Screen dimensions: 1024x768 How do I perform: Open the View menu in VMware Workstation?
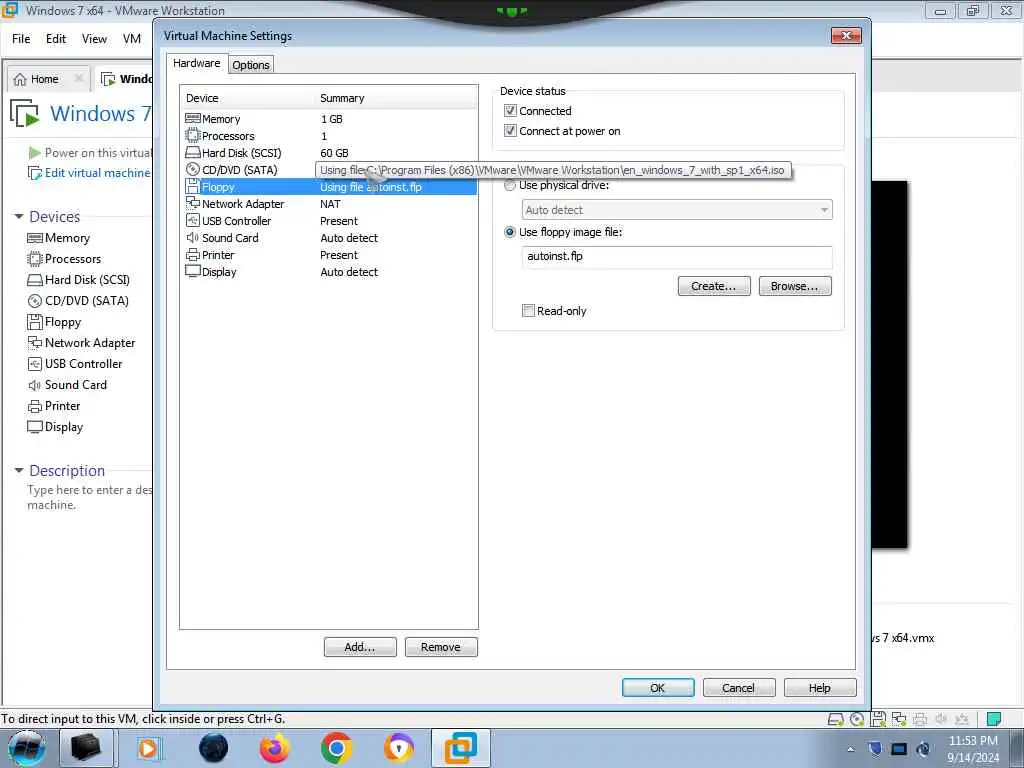coord(94,39)
